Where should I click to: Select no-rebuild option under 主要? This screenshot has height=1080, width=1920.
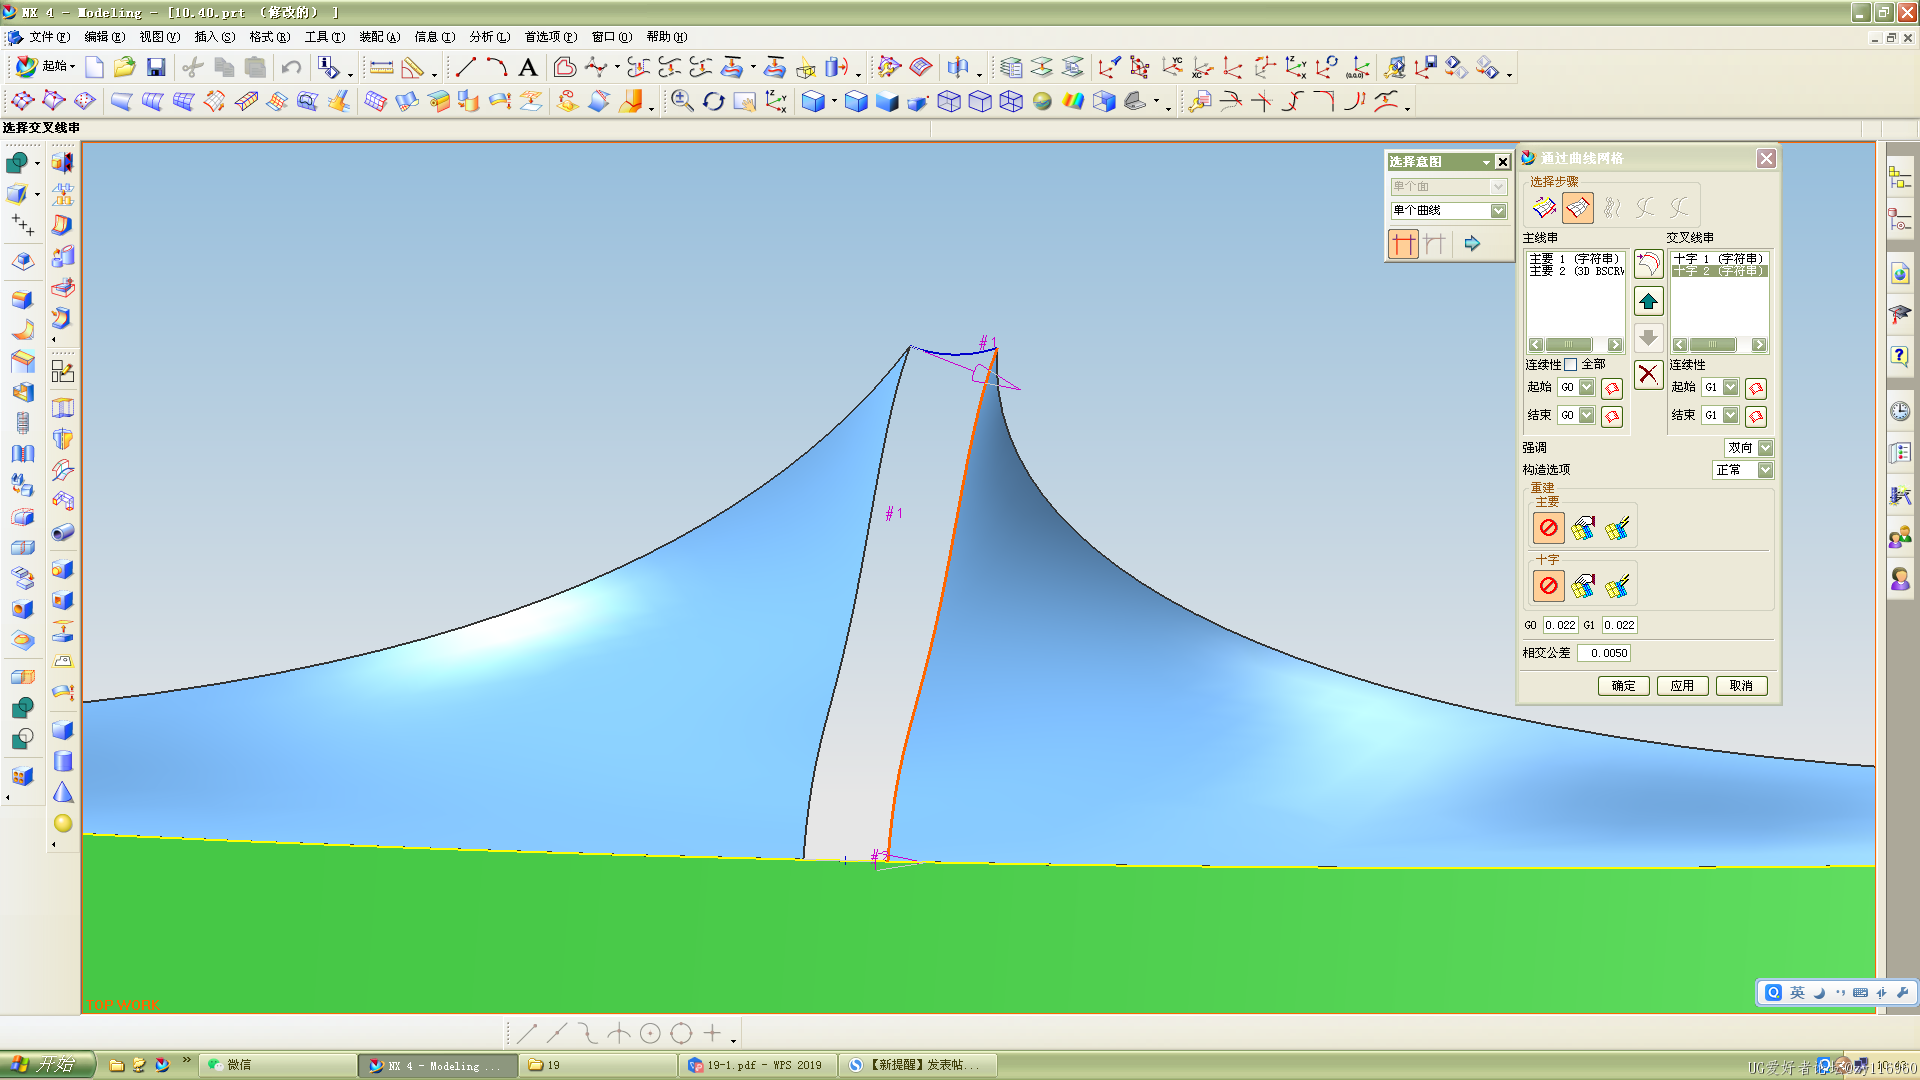pyautogui.click(x=1549, y=528)
